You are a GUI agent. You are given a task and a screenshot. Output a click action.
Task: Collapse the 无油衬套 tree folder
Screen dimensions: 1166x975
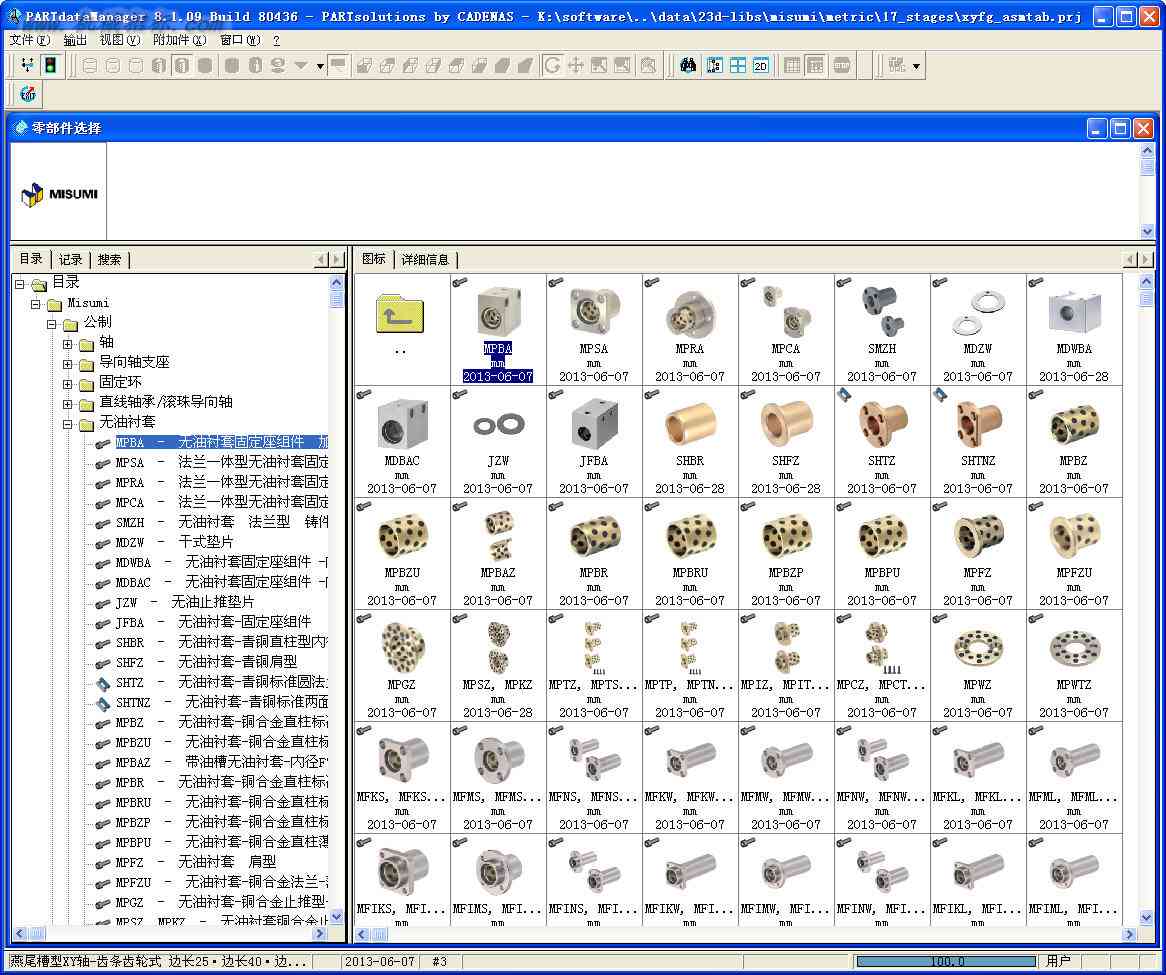click(68, 424)
